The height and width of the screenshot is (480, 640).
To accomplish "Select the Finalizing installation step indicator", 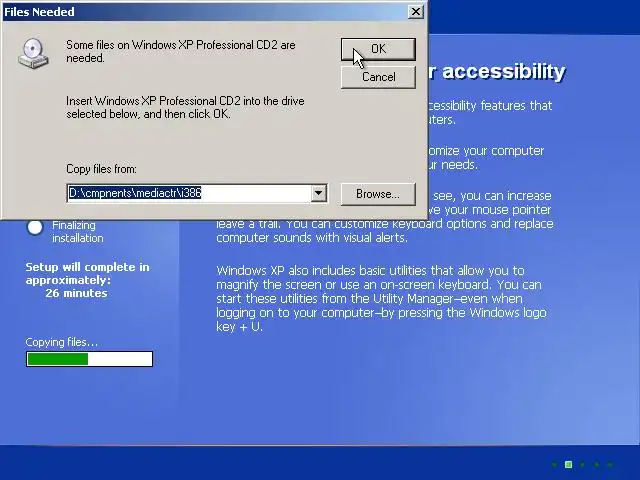I will tap(35, 227).
